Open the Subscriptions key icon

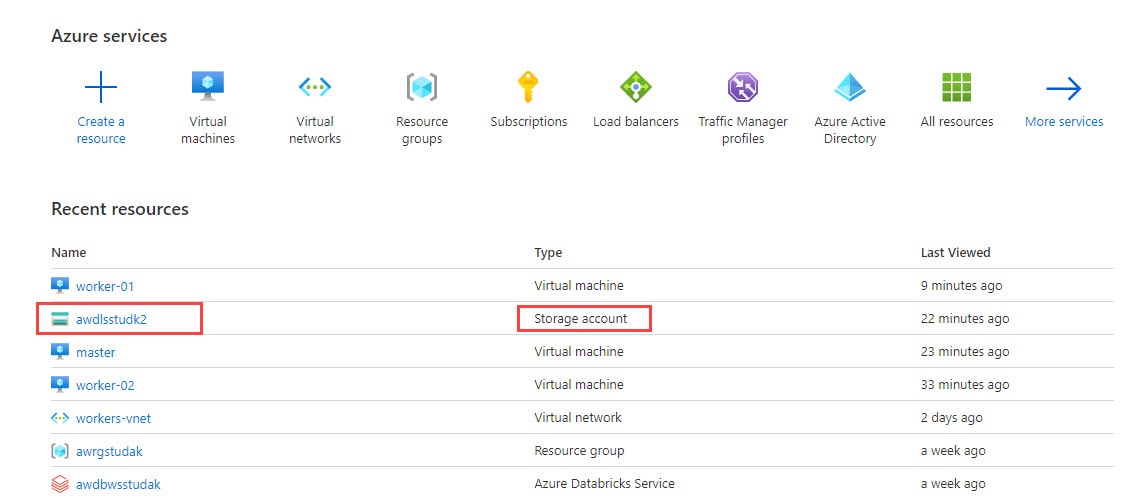528,88
